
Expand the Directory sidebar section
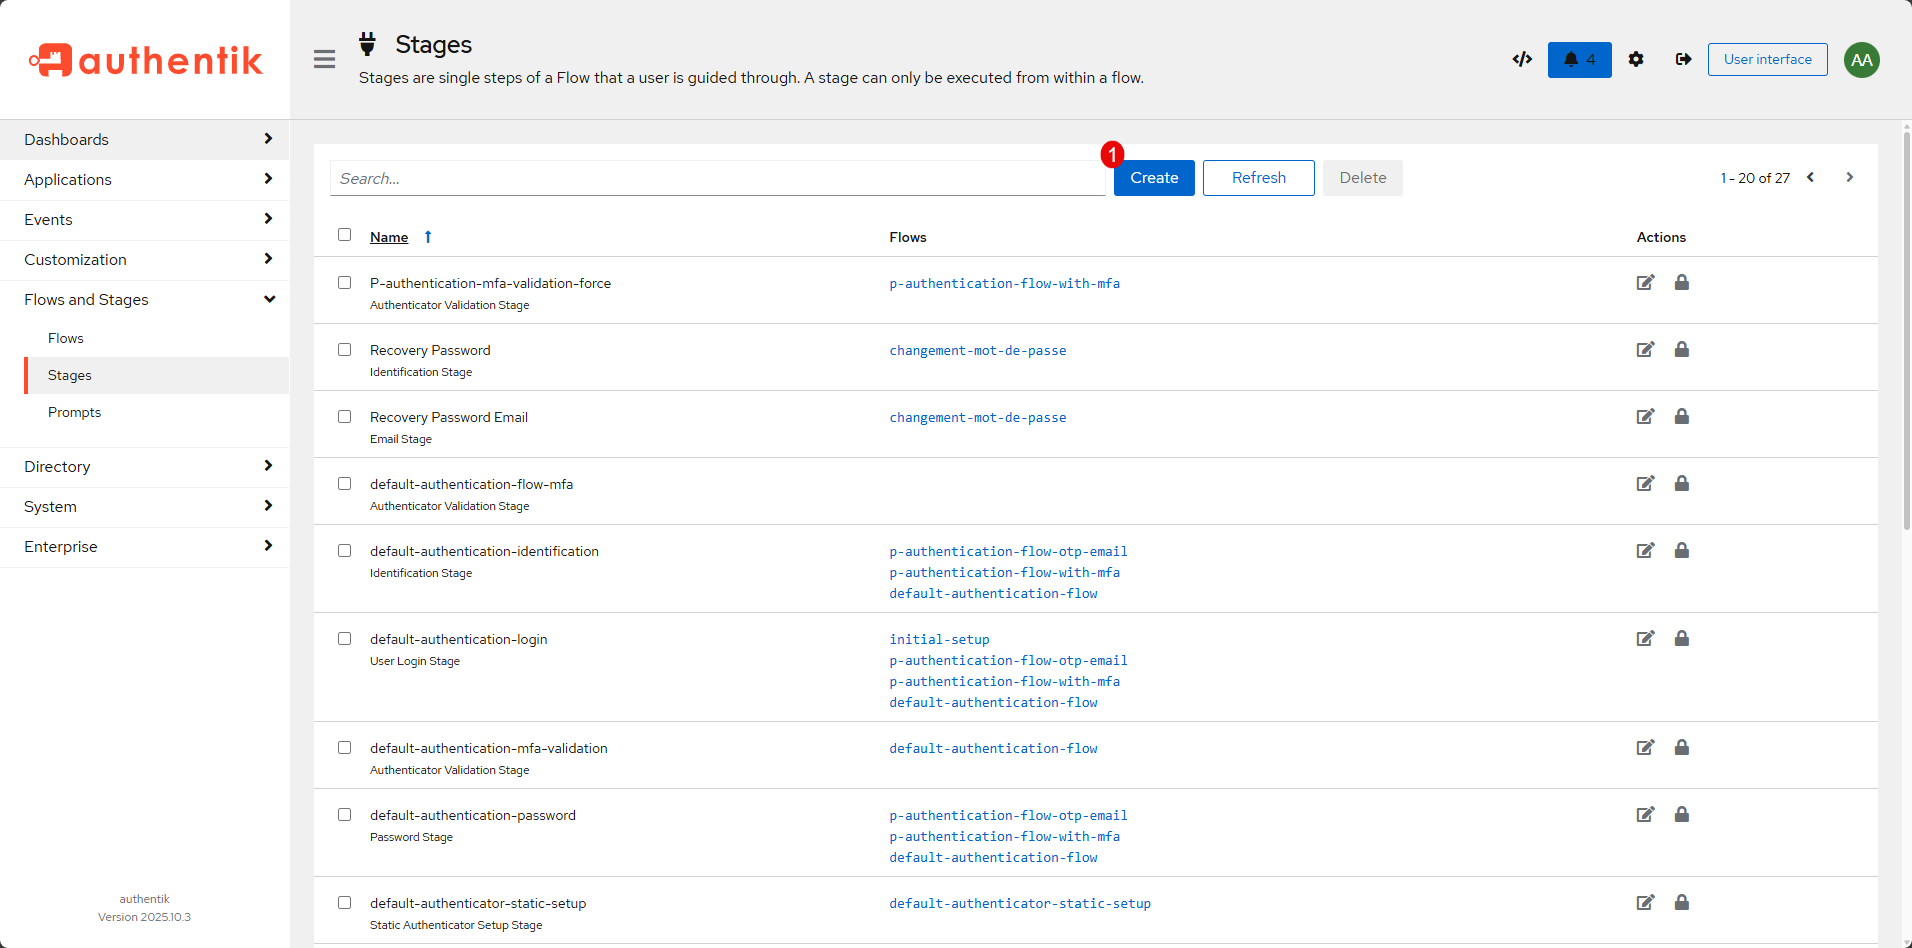click(145, 467)
